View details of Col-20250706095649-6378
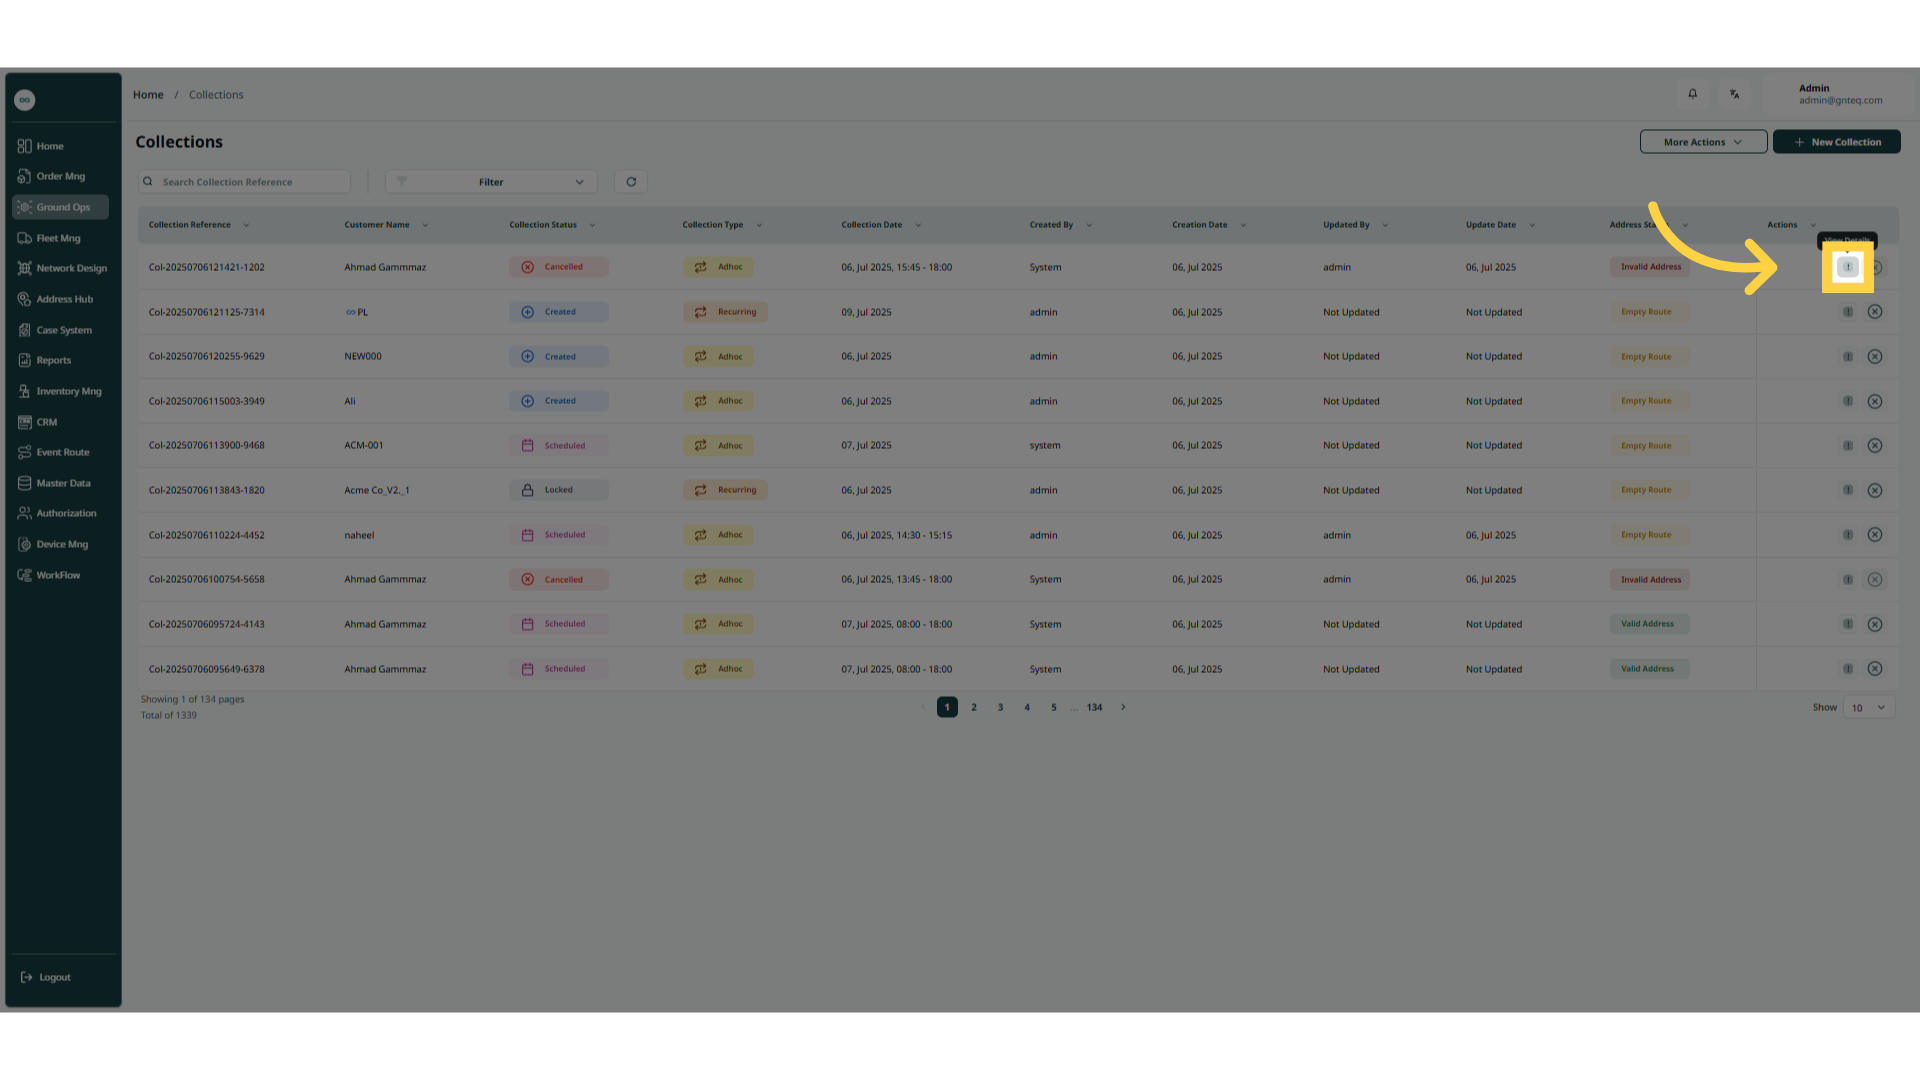 tap(1848, 669)
